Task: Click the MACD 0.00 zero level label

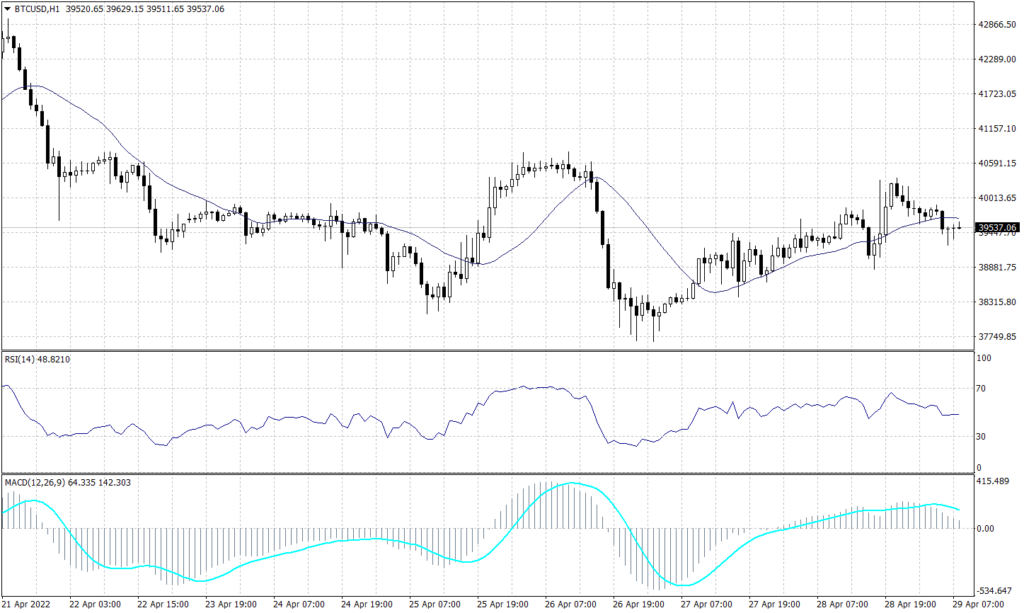Action: (x=986, y=528)
